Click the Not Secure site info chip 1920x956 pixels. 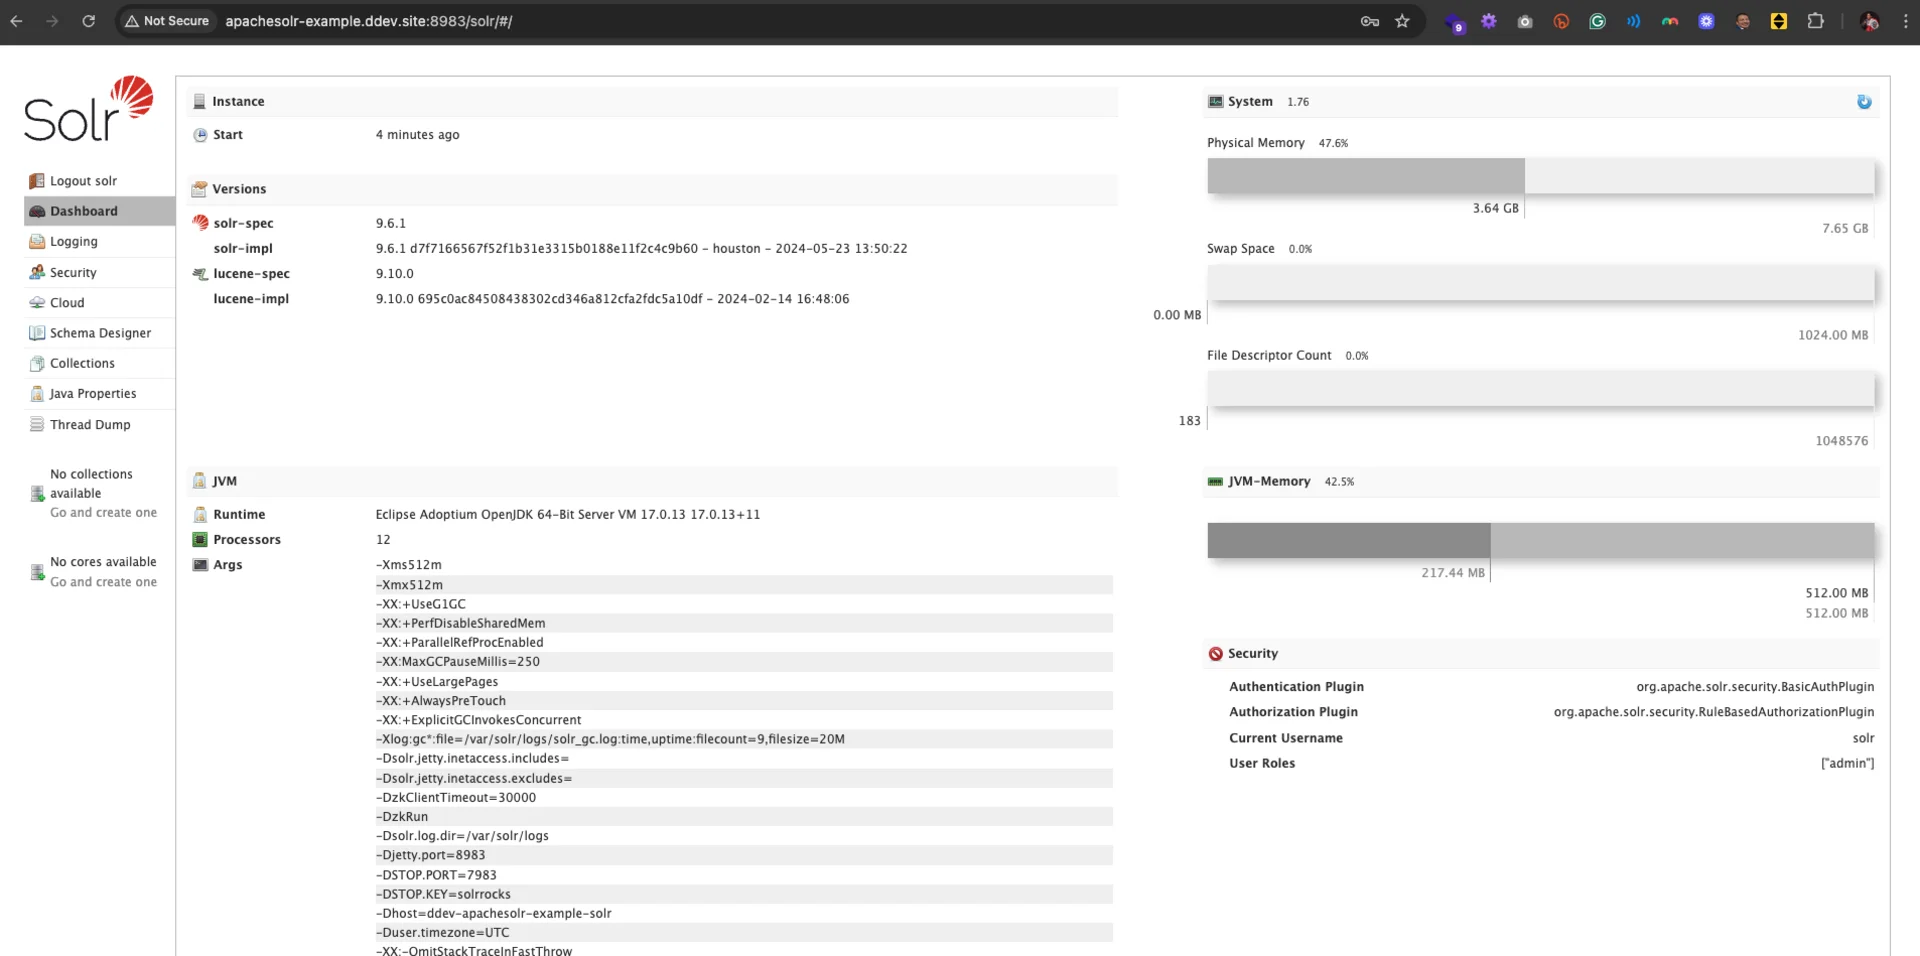coord(167,21)
